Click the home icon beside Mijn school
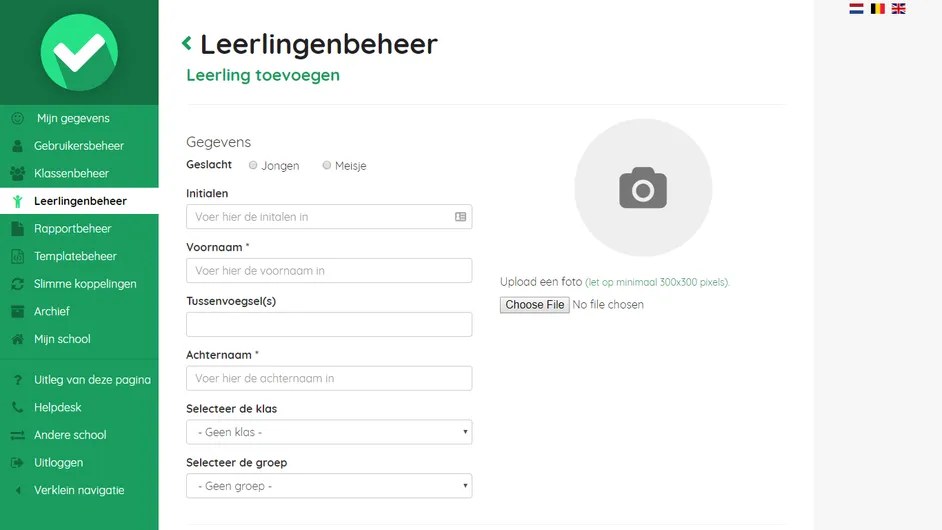This screenshot has width=942, height=530. [17, 339]
